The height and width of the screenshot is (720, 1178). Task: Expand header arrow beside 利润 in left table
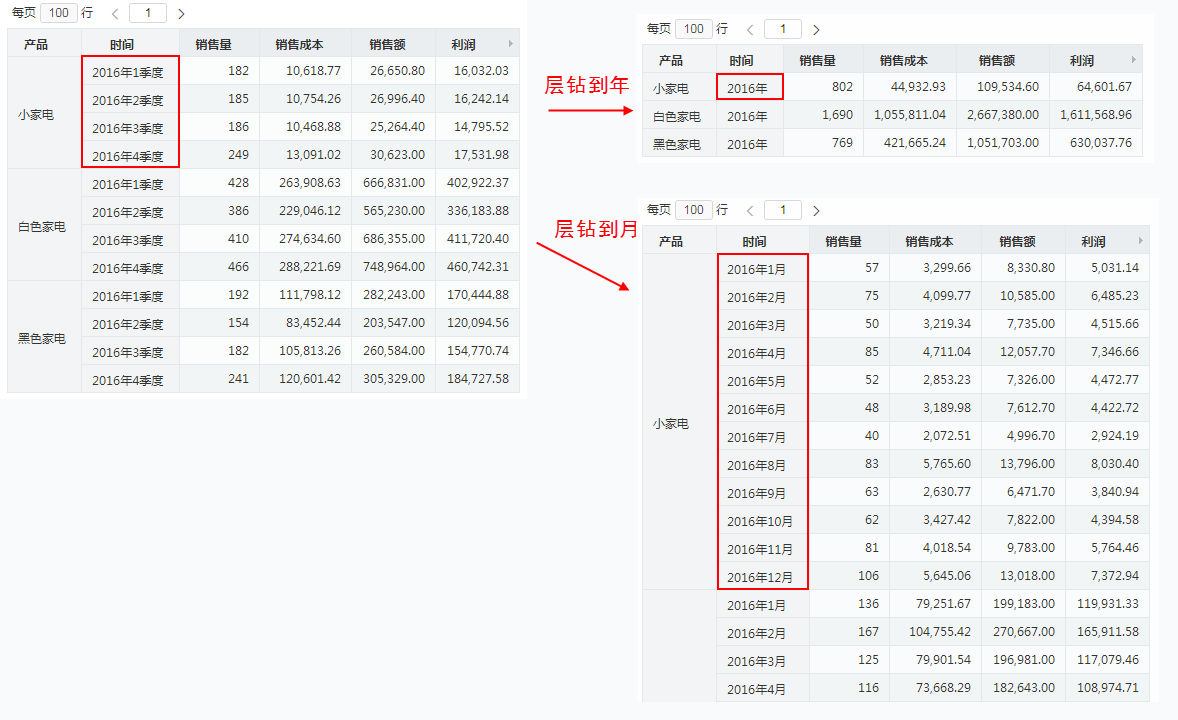(x=511, y=44)
